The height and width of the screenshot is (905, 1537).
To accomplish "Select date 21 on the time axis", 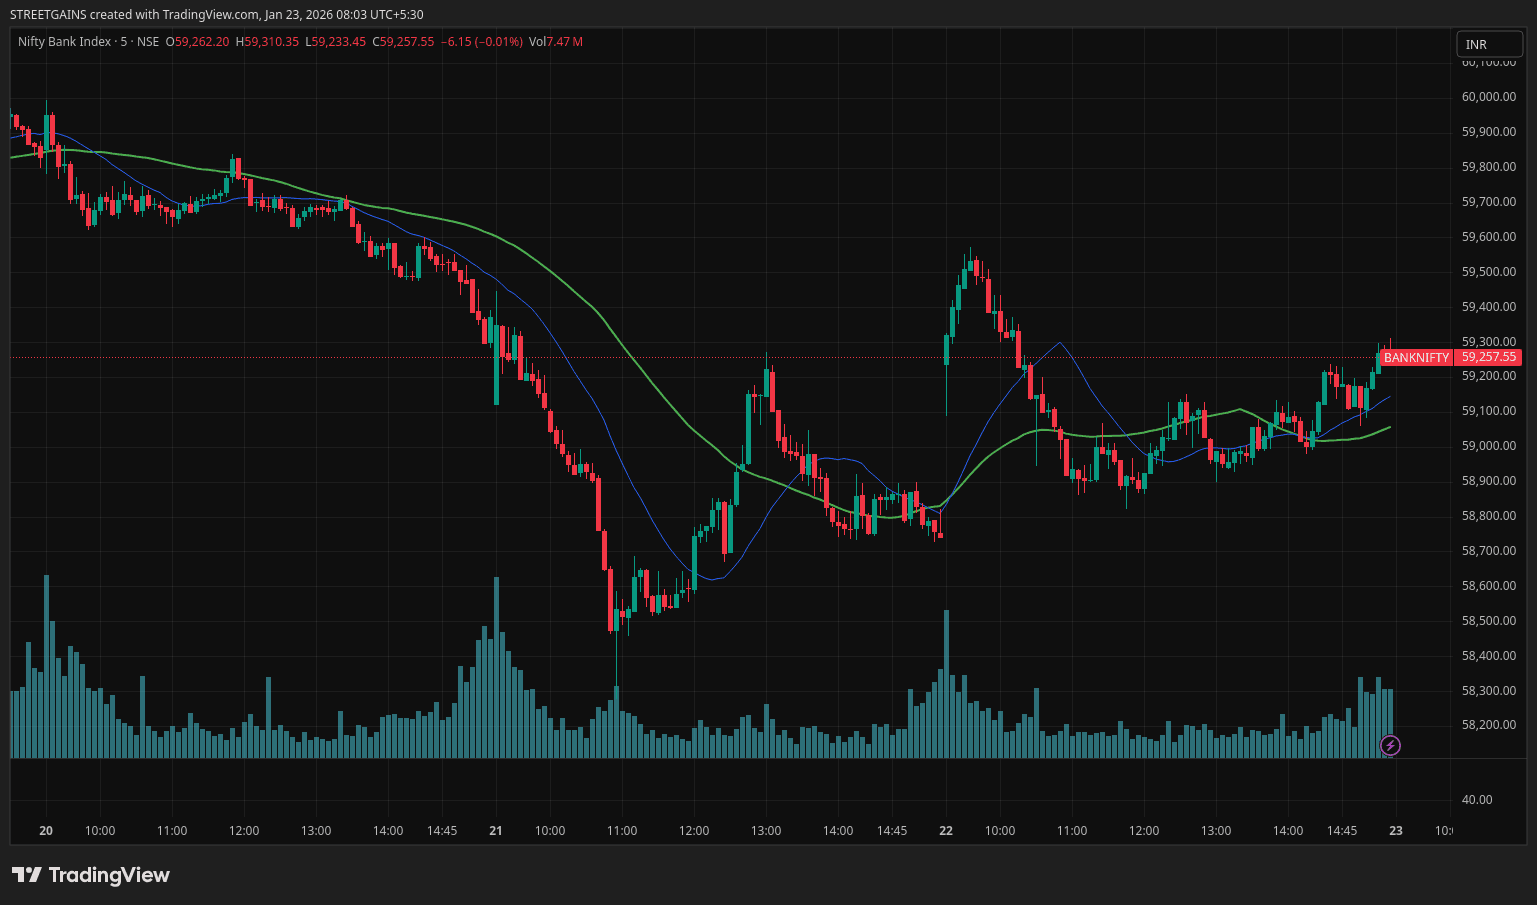I will click(x=496, y=831).
